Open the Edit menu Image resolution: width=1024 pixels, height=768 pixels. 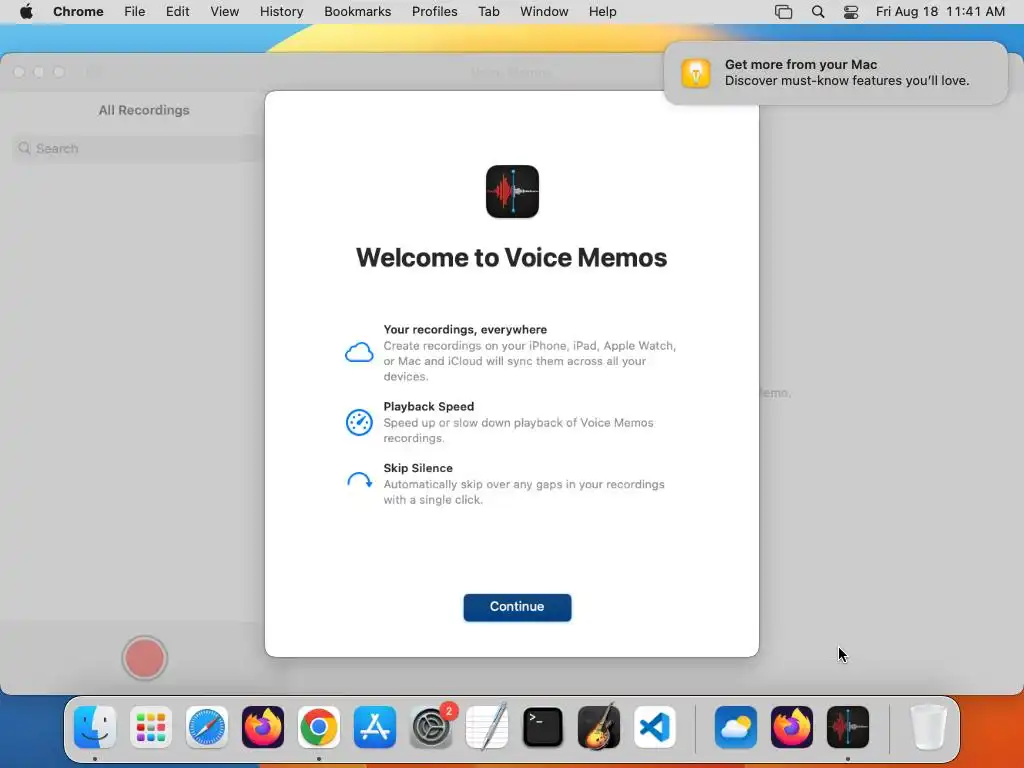pos(178,12)
